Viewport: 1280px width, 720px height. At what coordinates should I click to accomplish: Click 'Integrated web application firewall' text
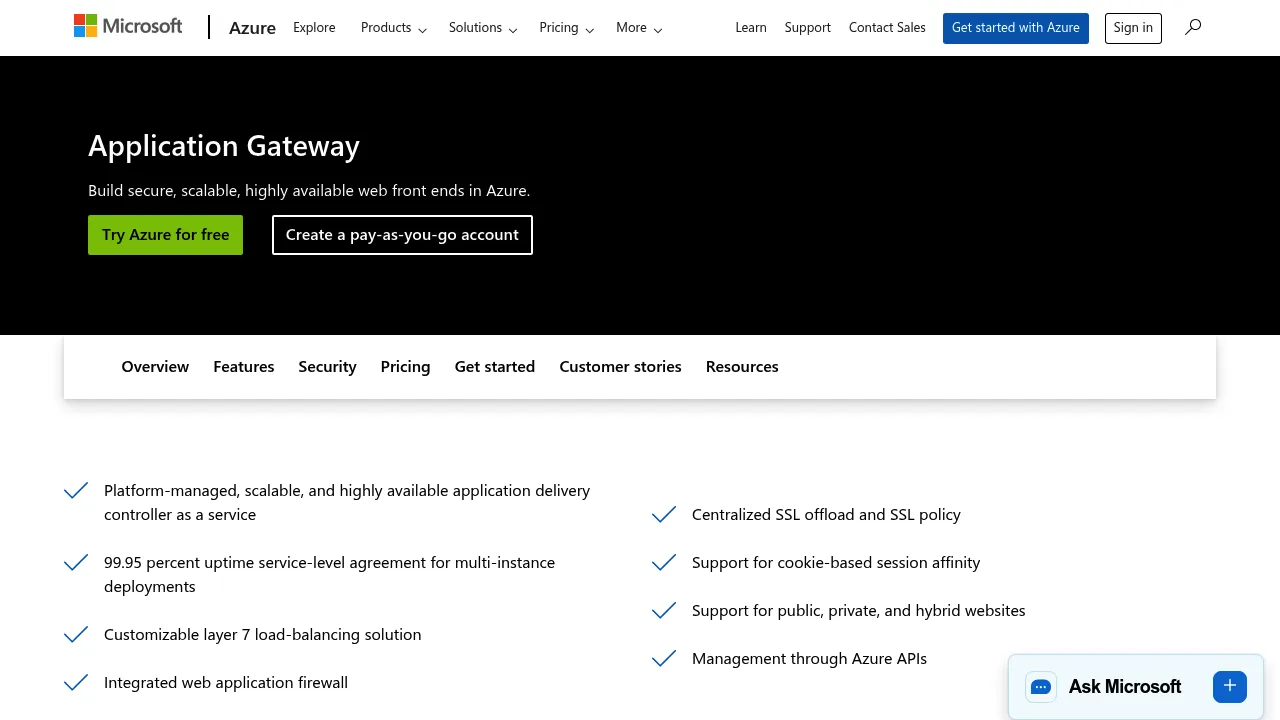pos(226,683)
